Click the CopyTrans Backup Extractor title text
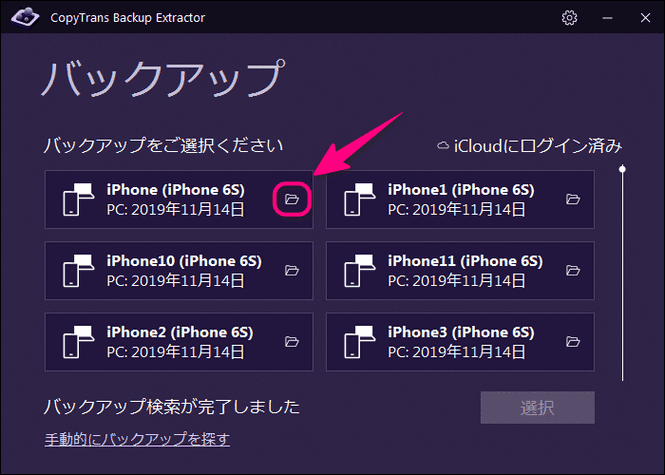This screenshot has width=665, height=475. (128, 18)
